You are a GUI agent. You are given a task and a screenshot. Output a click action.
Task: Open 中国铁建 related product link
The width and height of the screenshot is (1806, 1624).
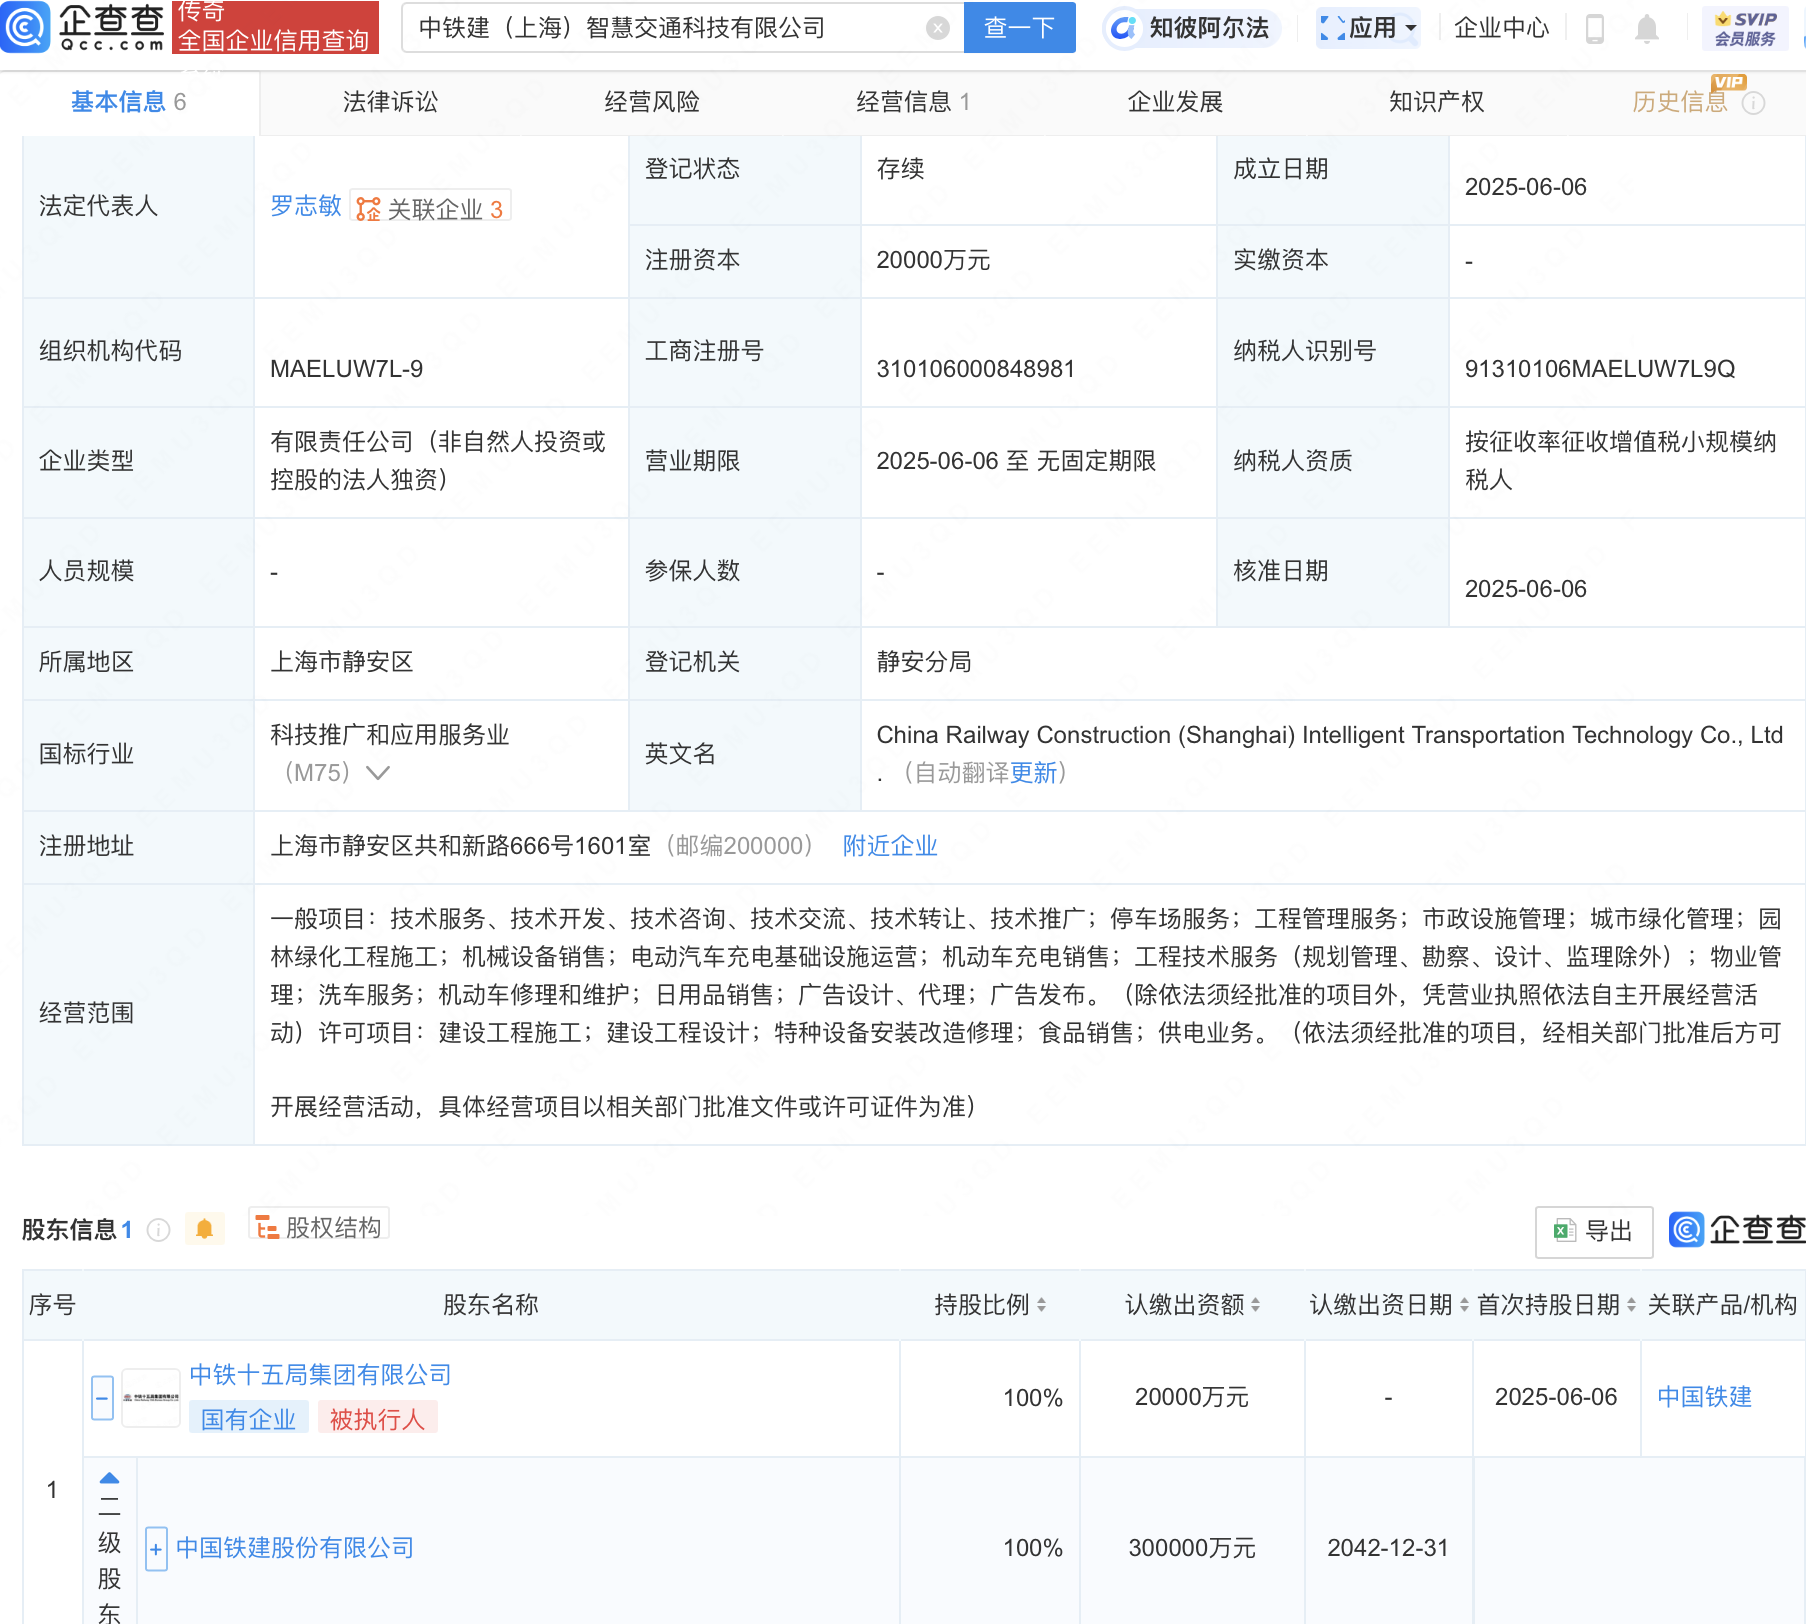click(1705, 1397)
